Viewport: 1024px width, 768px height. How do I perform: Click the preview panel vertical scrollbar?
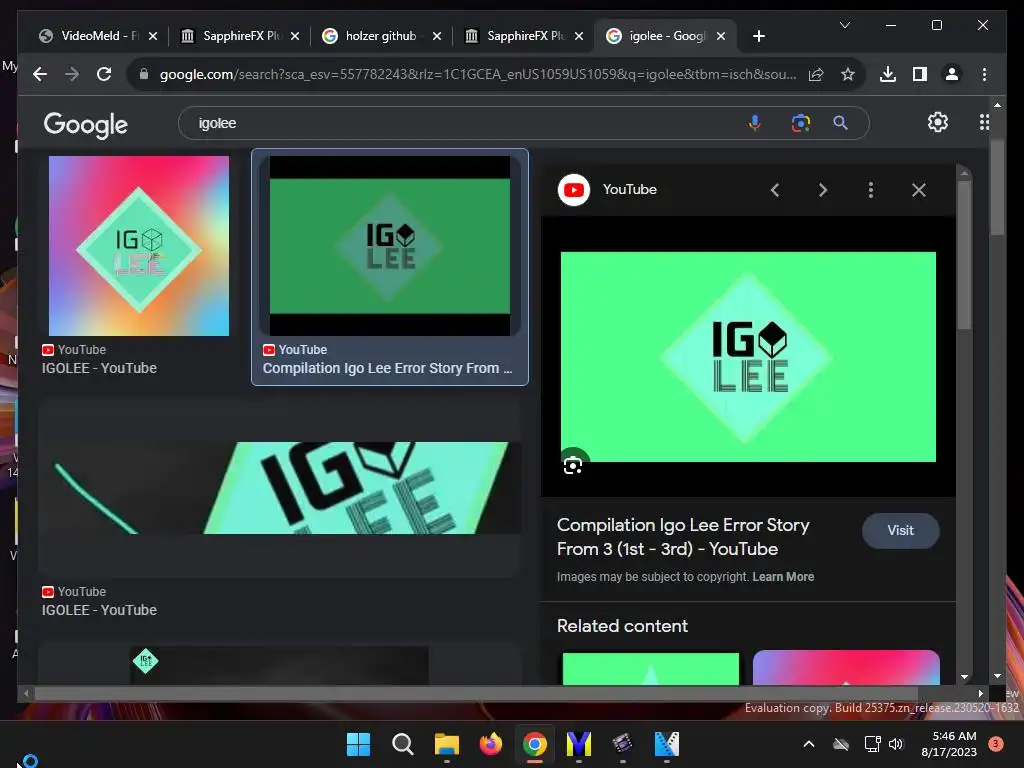pyautogui.click(x=964, y=255)
